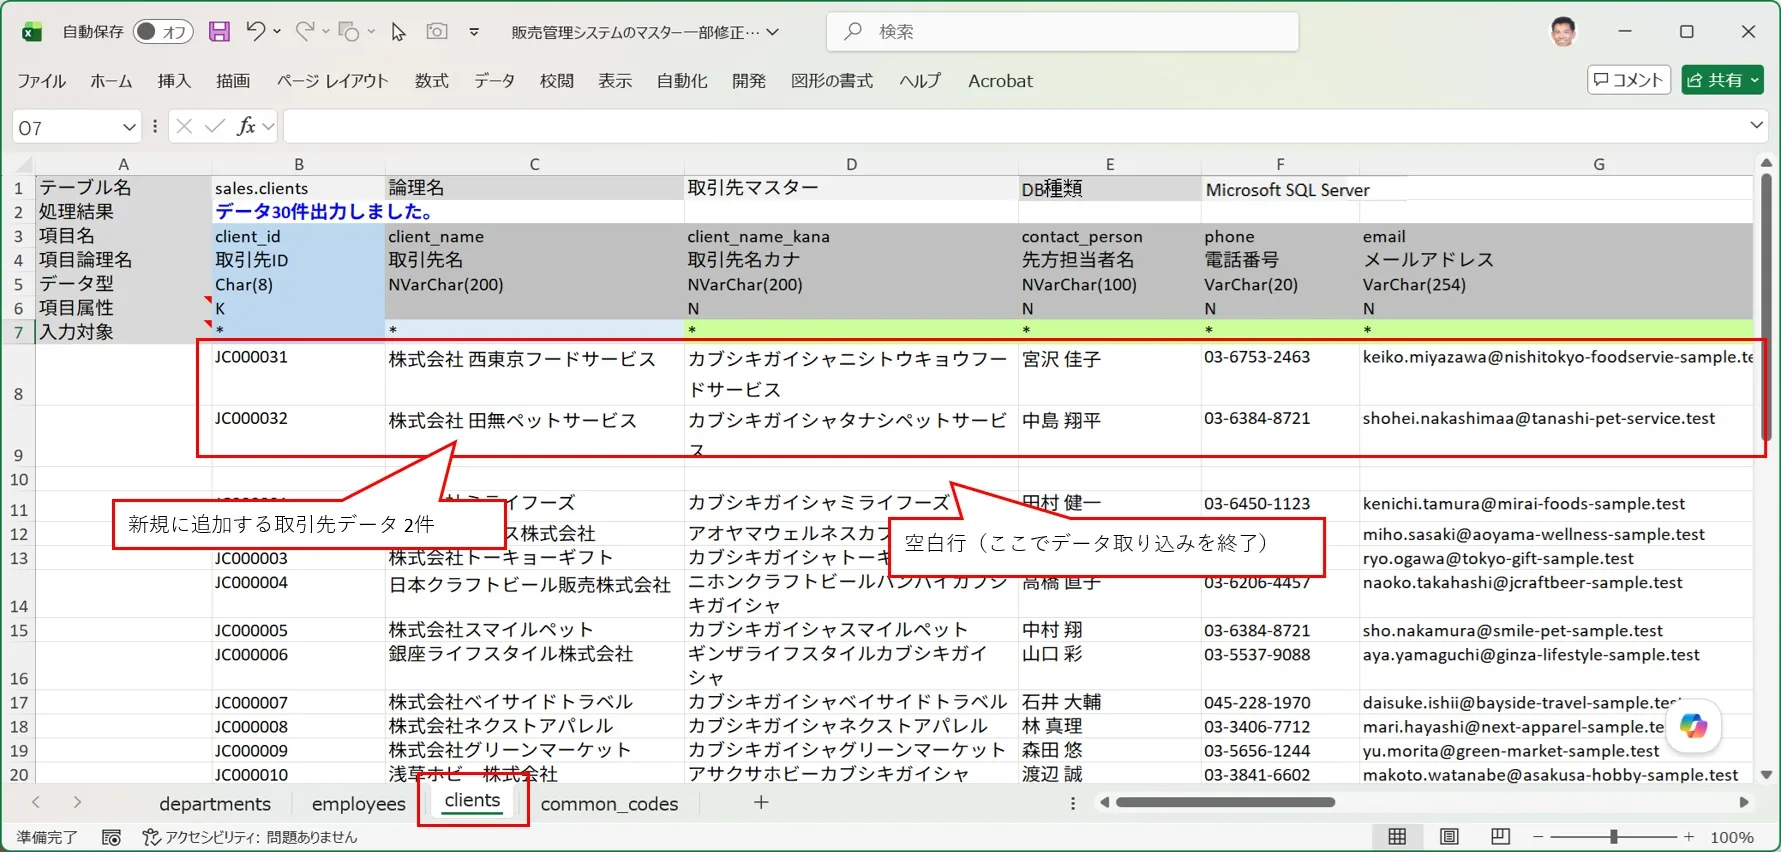Switch to the データ ribbon tab
This screenshot has height=852, width=1781.
tap(494, 81)
